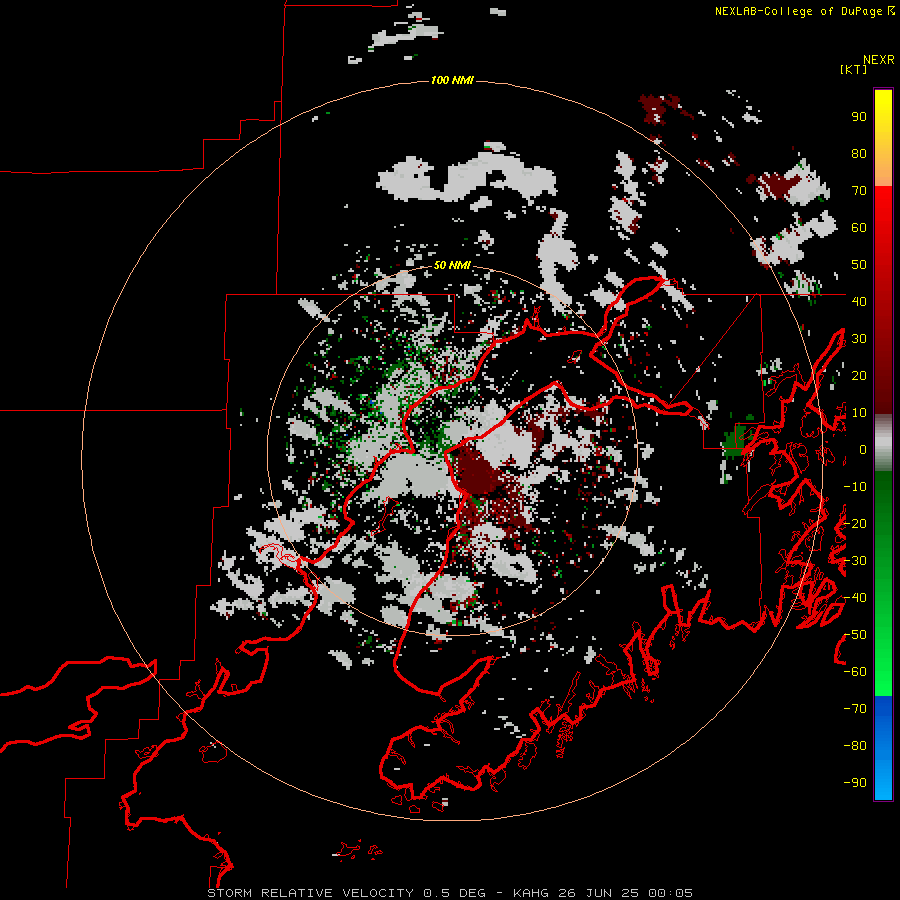
Task: Click the 10 value on velocity scale
Action: (859, 413)
